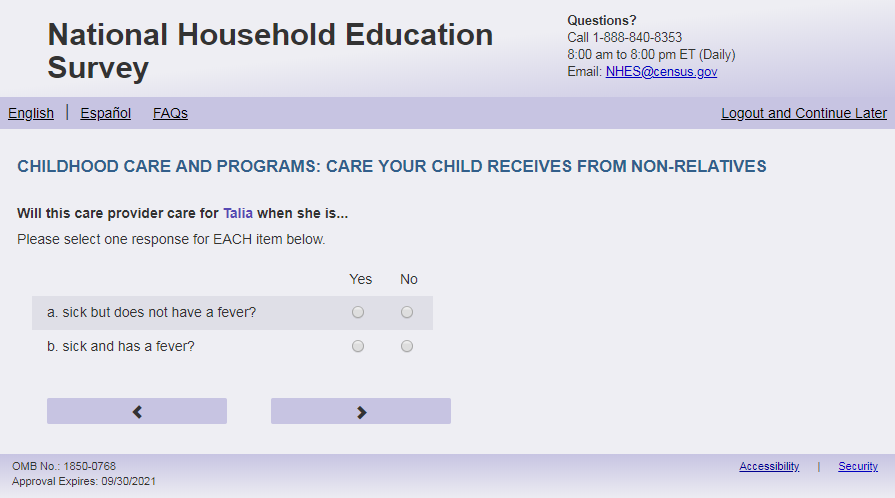Select No for sick without a fever
Viewport: 895px width, 498px height.
coord(407,313)
